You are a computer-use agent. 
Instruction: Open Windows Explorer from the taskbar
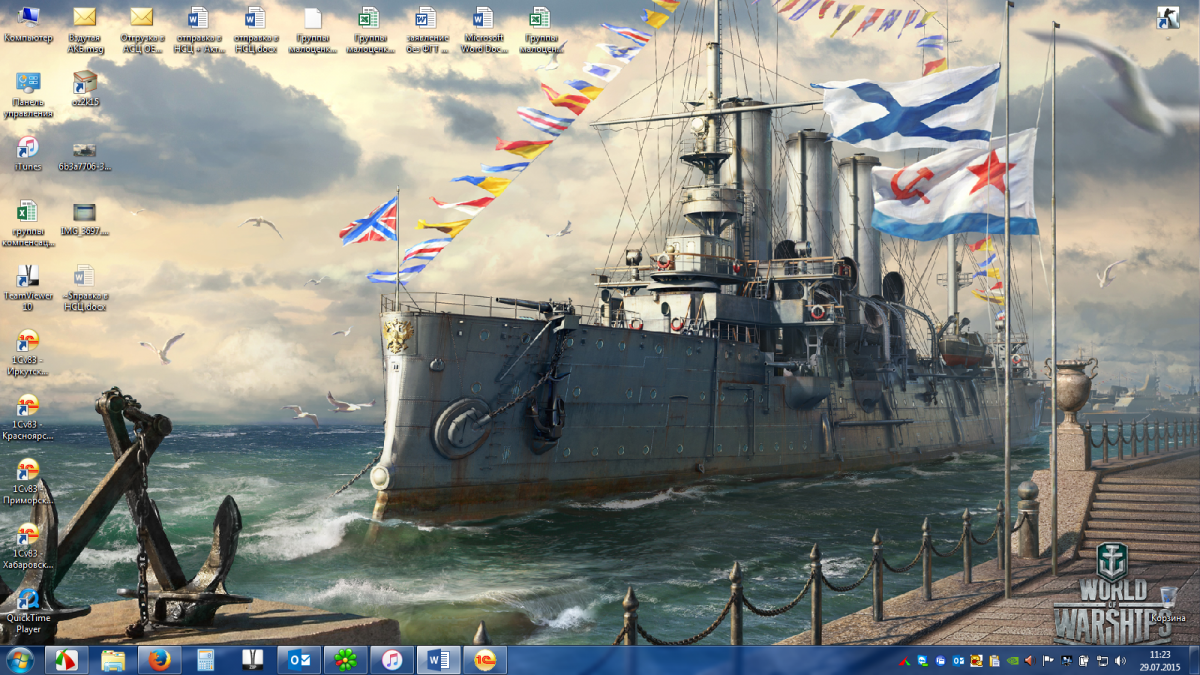pos(113,660)
